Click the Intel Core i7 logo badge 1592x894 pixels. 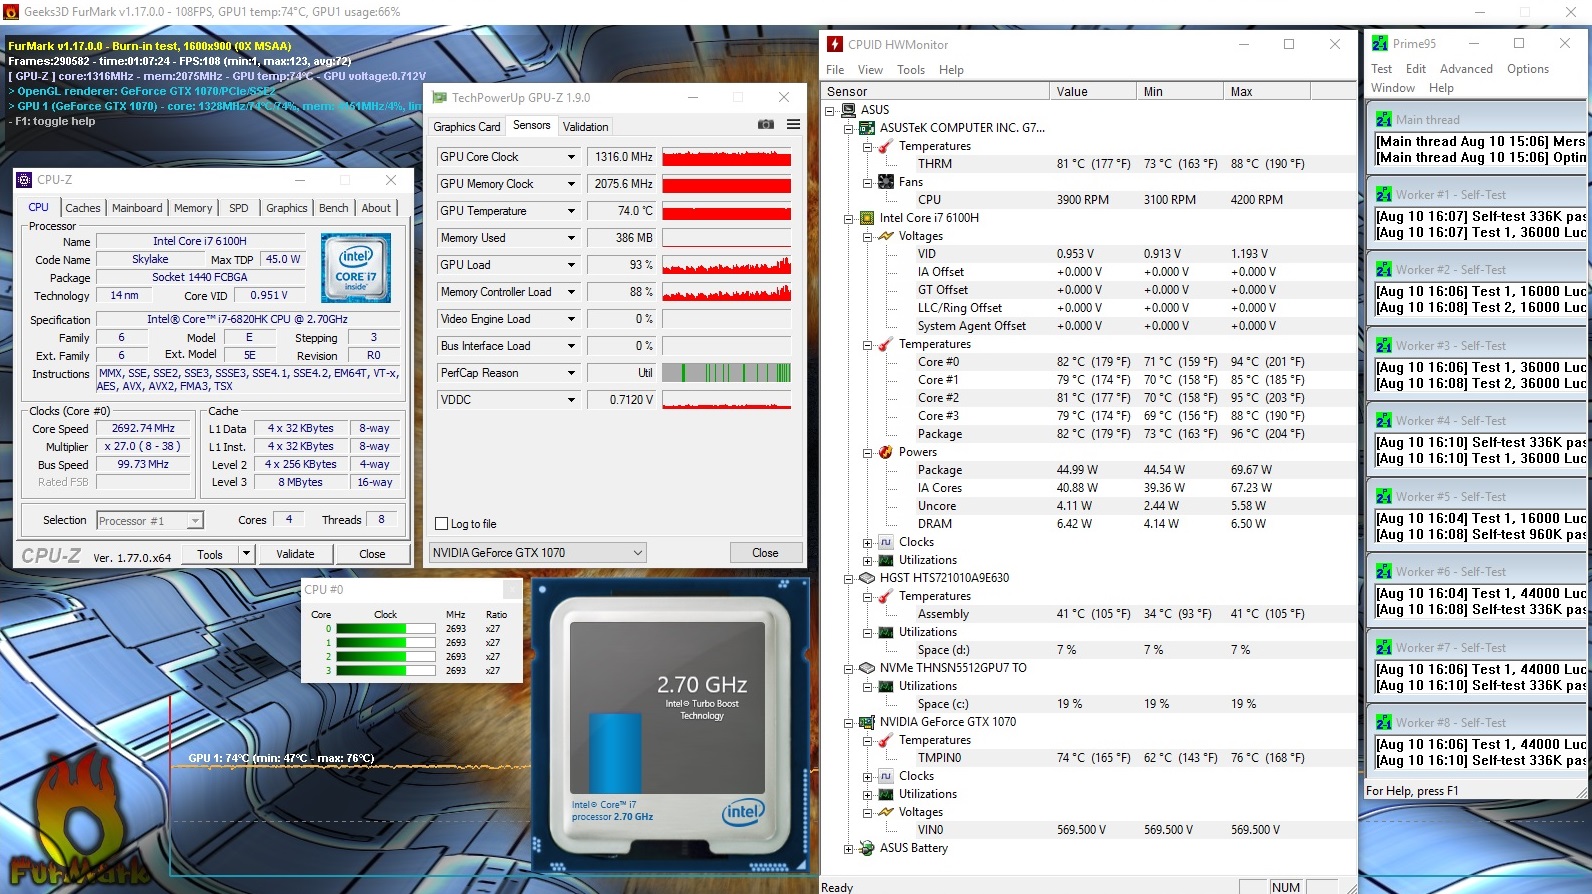[x=356, y=268]
